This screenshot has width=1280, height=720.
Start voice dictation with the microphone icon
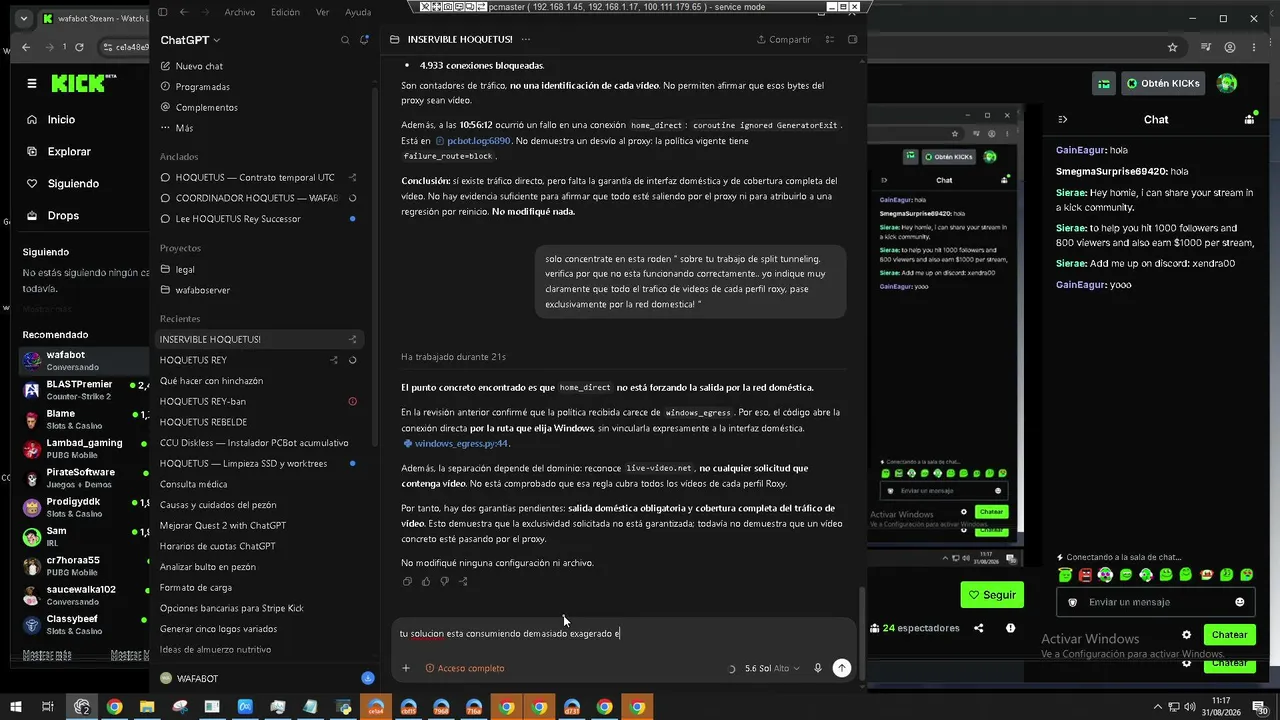coord(818,668)
